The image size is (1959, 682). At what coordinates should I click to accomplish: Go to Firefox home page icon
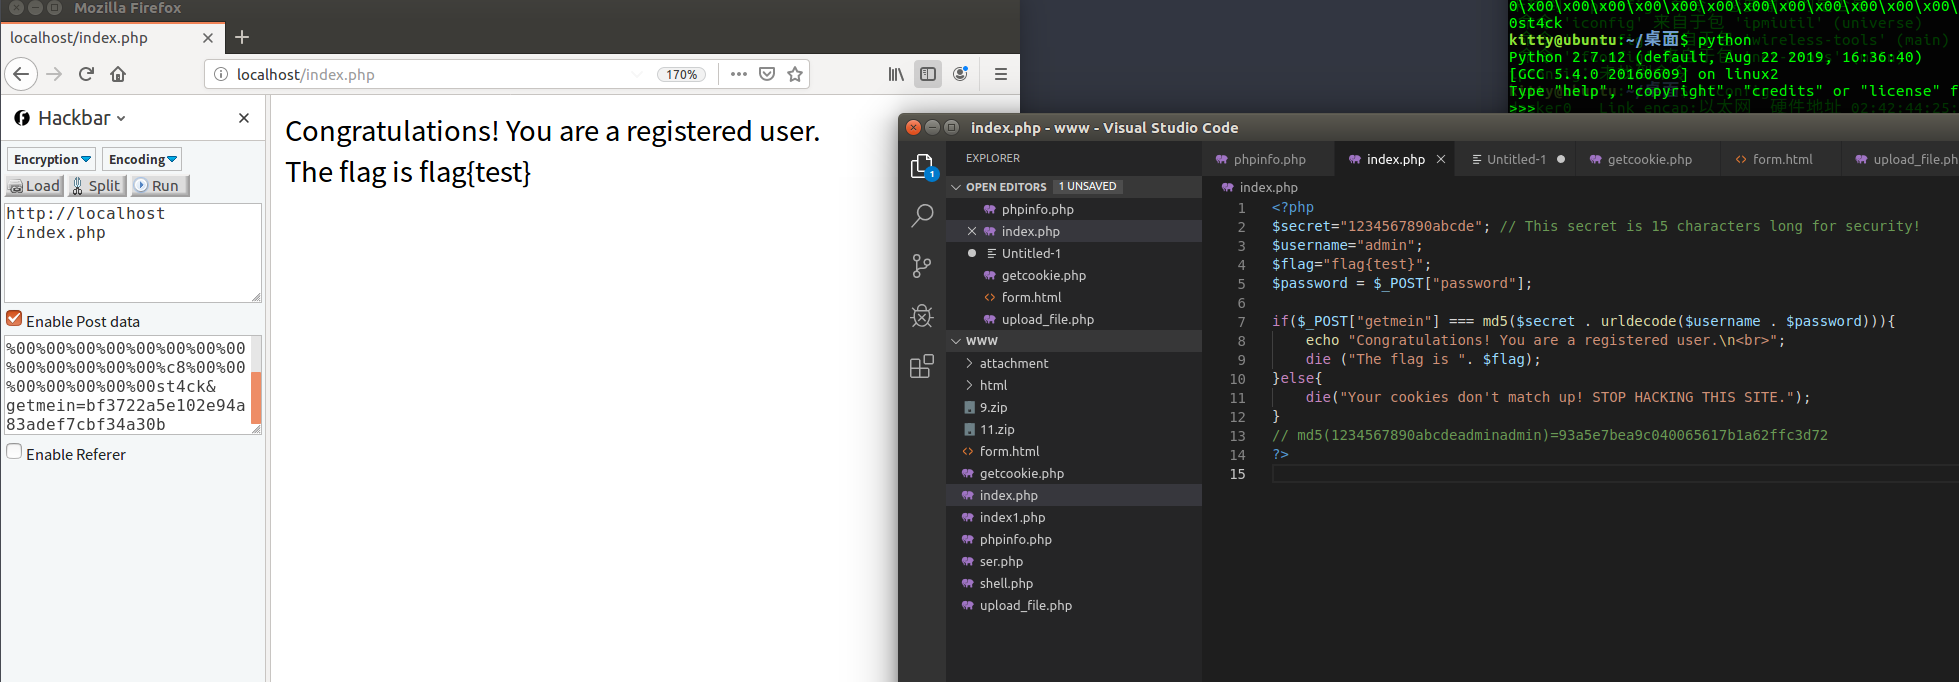pyautogui.click(x=118, y=74)
